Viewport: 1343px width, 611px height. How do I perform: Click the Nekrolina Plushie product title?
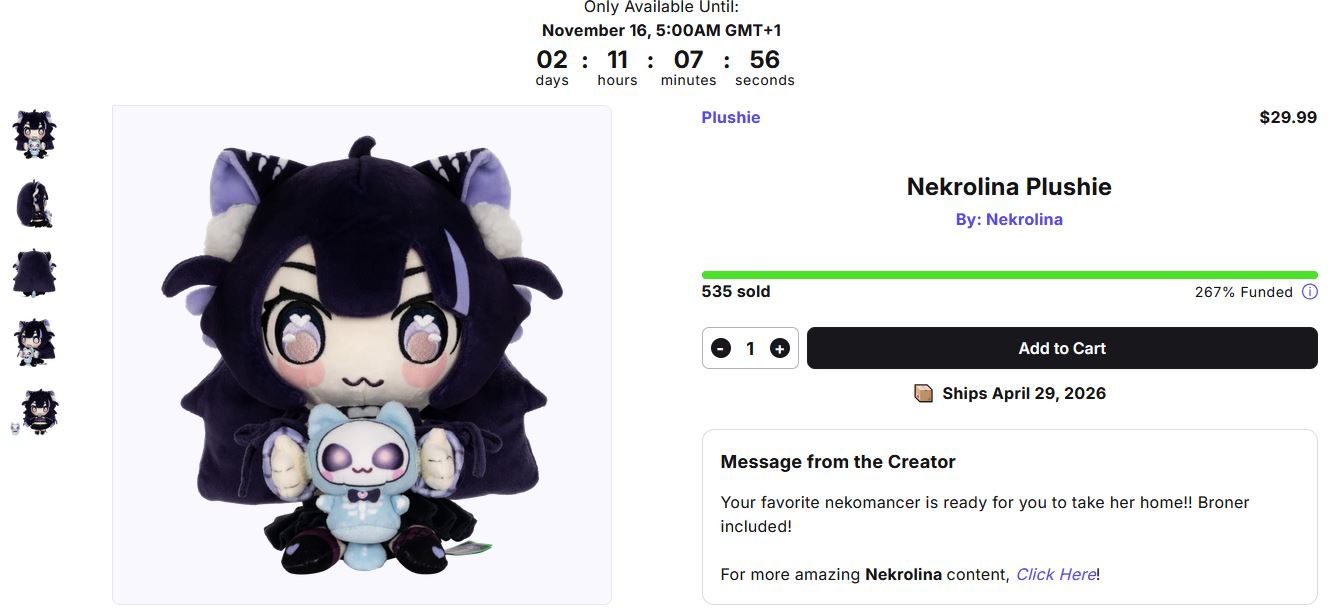[1009, 187]
